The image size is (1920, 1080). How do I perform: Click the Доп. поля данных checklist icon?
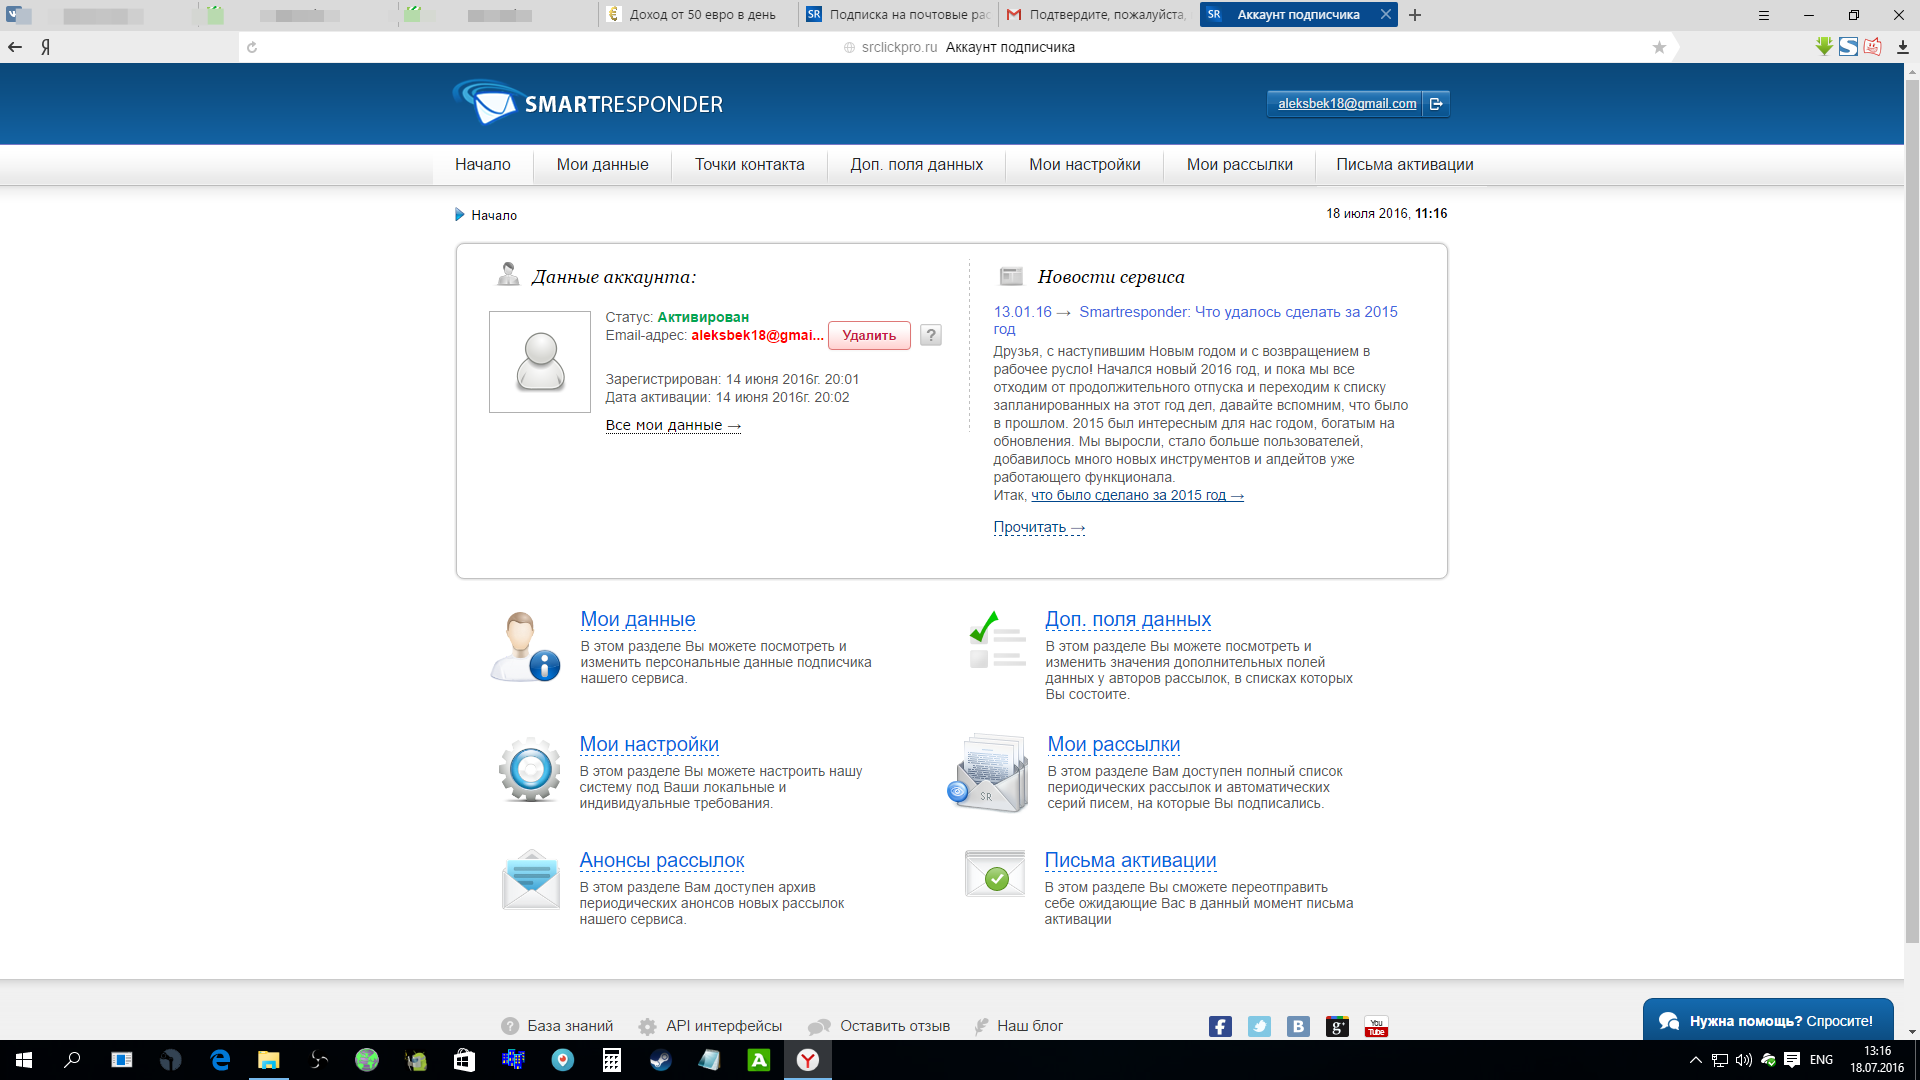(x=997, y=640)
